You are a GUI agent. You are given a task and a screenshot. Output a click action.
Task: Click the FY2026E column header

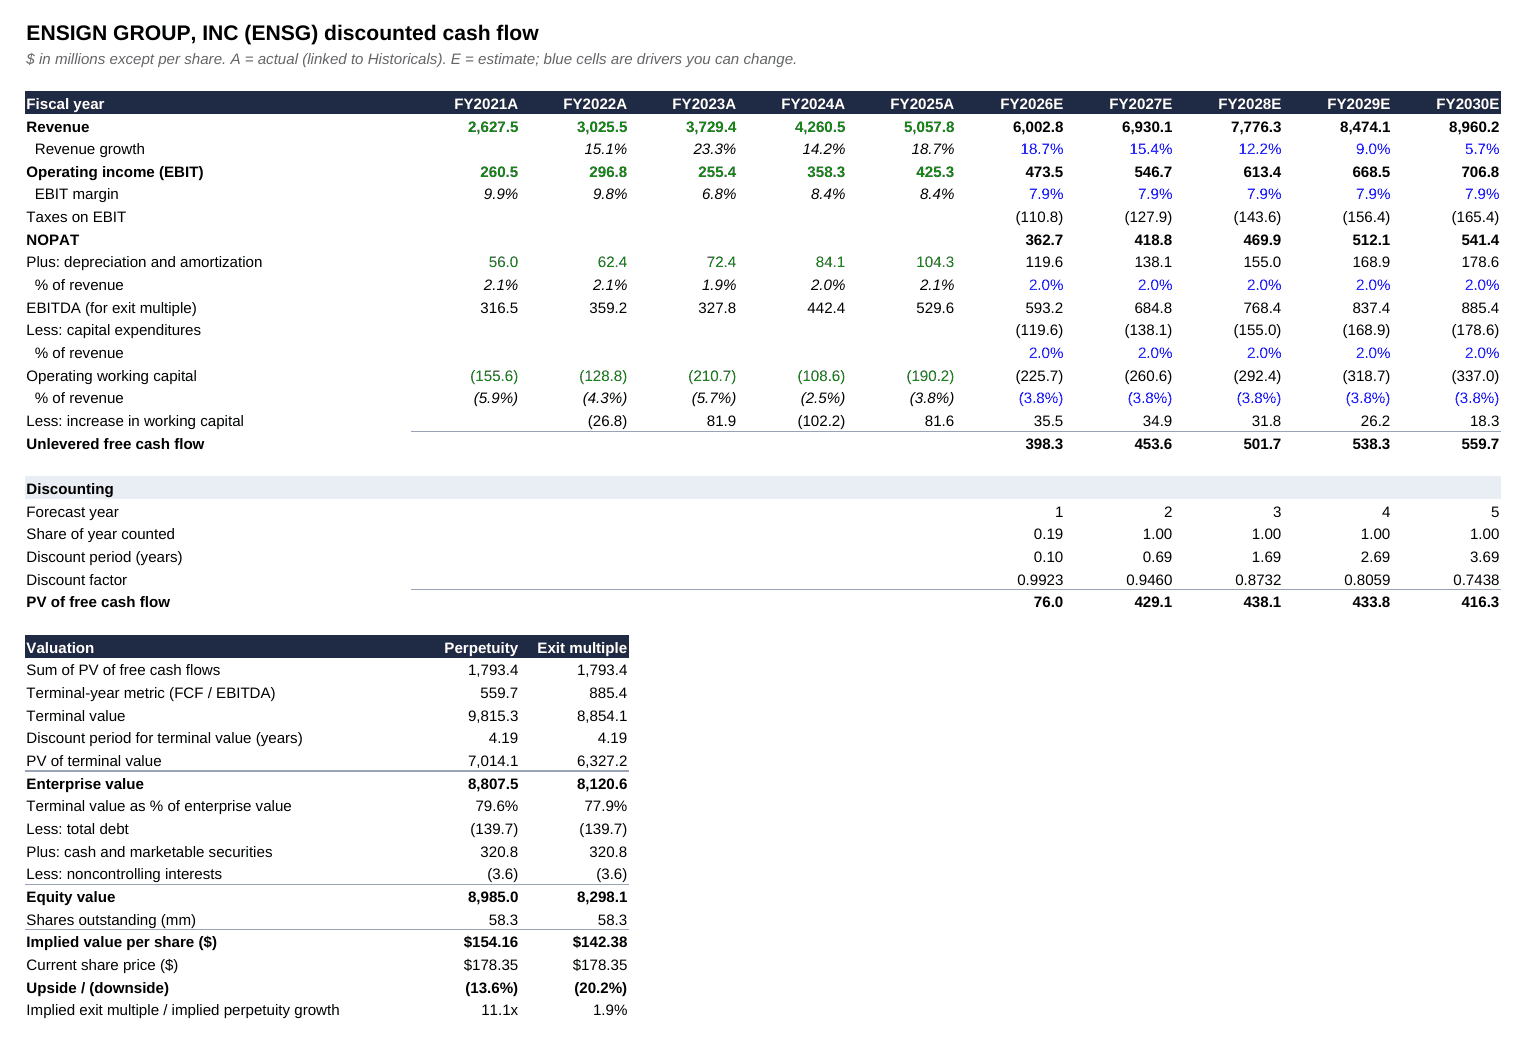point(1032,104)
